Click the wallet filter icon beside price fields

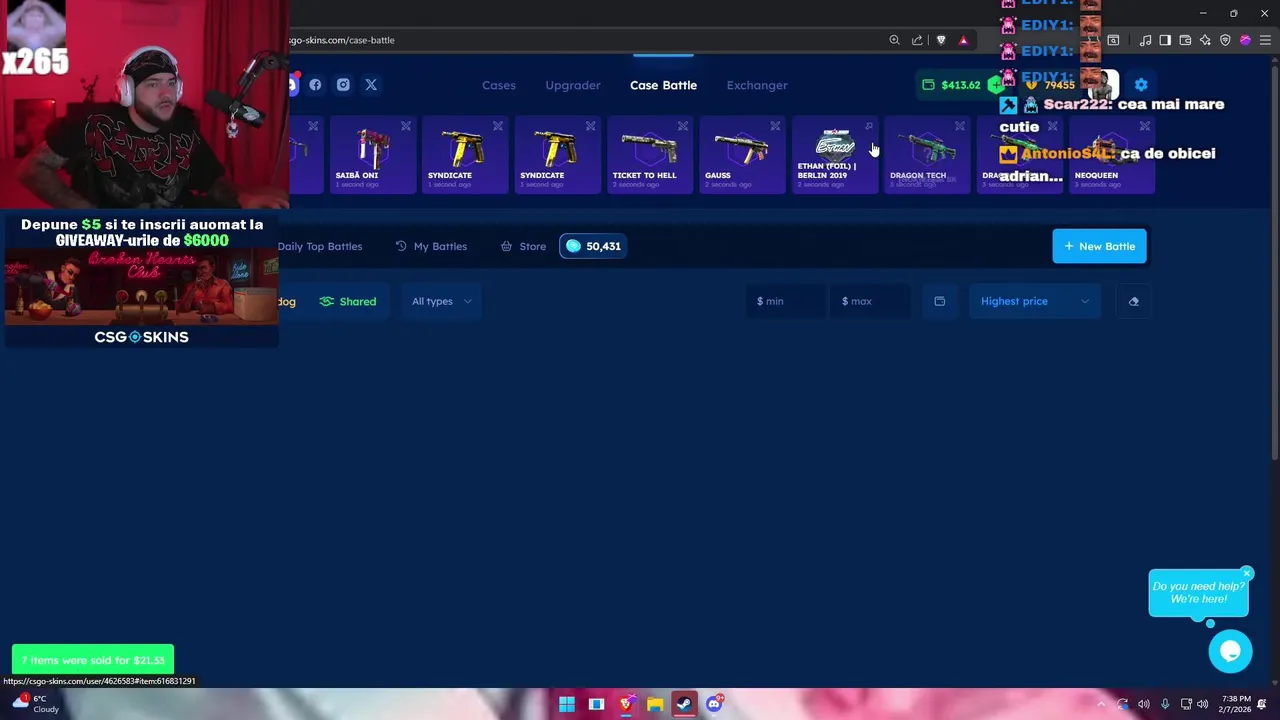pyautogui.click(x=939, y=301)
